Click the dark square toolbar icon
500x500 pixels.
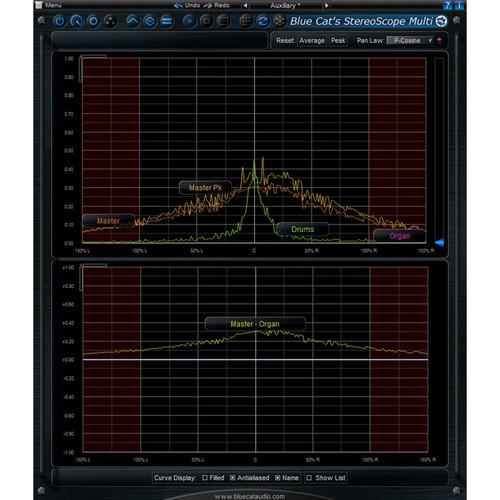(206, 21)
